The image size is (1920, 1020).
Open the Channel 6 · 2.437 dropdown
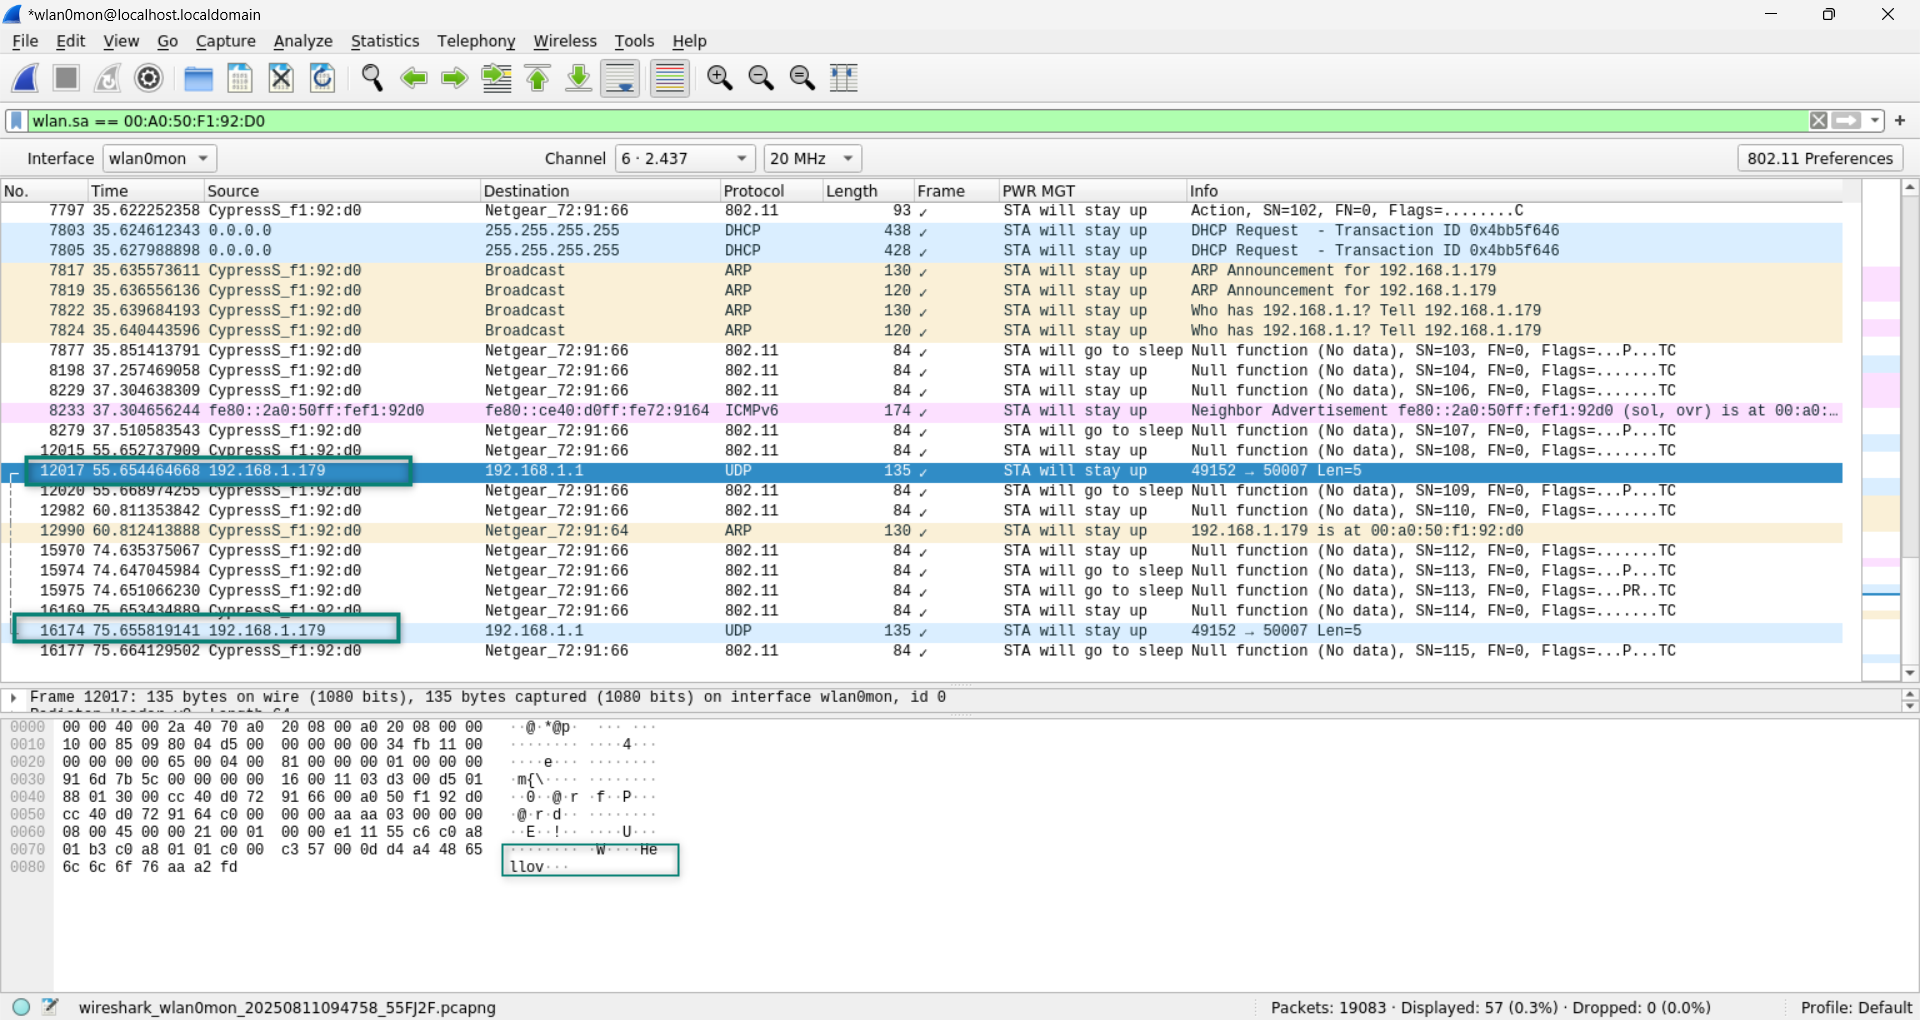click(685, 158)
